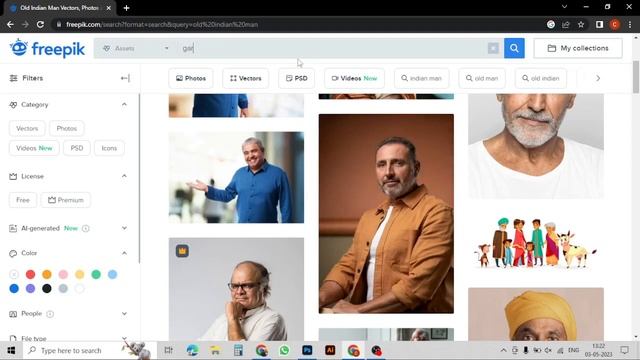The width and height of the screenshot is (640, 360).
Task: Open File Explorer from the taskbar
Action: (x=215, y=350)
